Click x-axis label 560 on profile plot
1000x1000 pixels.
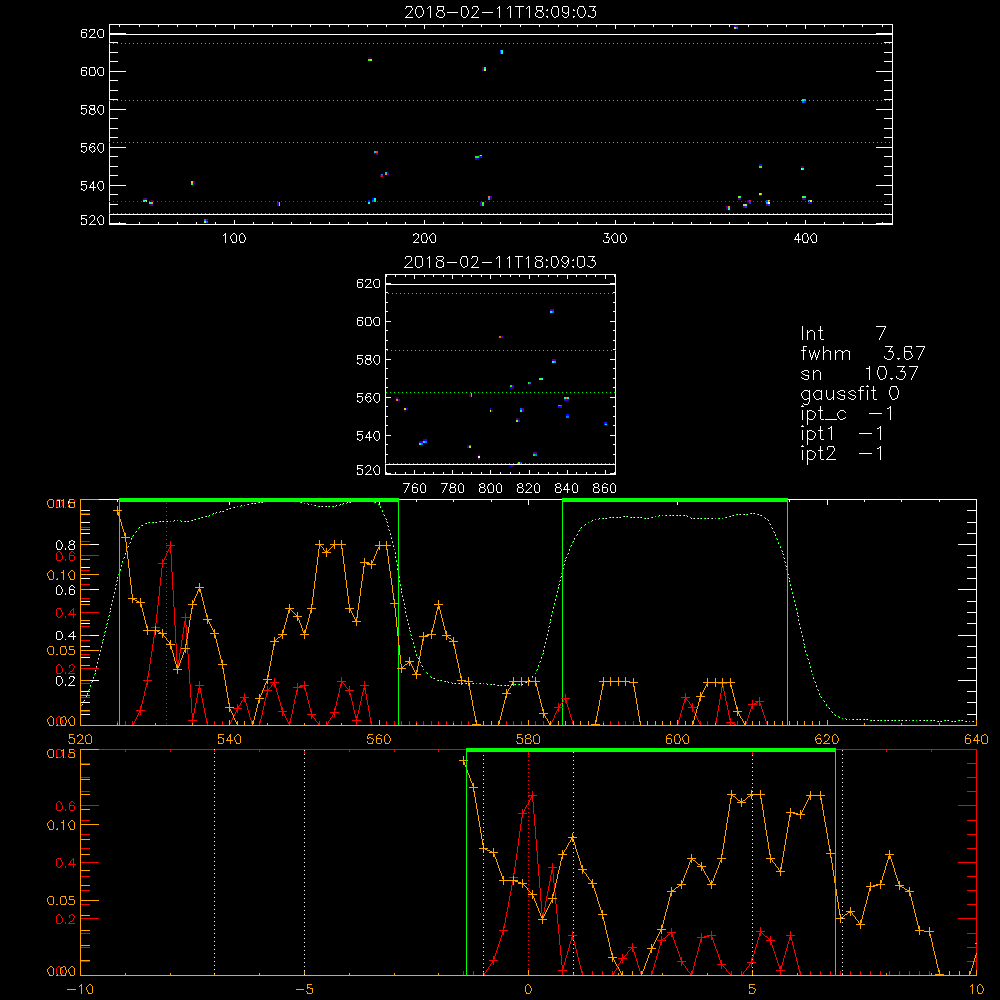click(379, 739)
